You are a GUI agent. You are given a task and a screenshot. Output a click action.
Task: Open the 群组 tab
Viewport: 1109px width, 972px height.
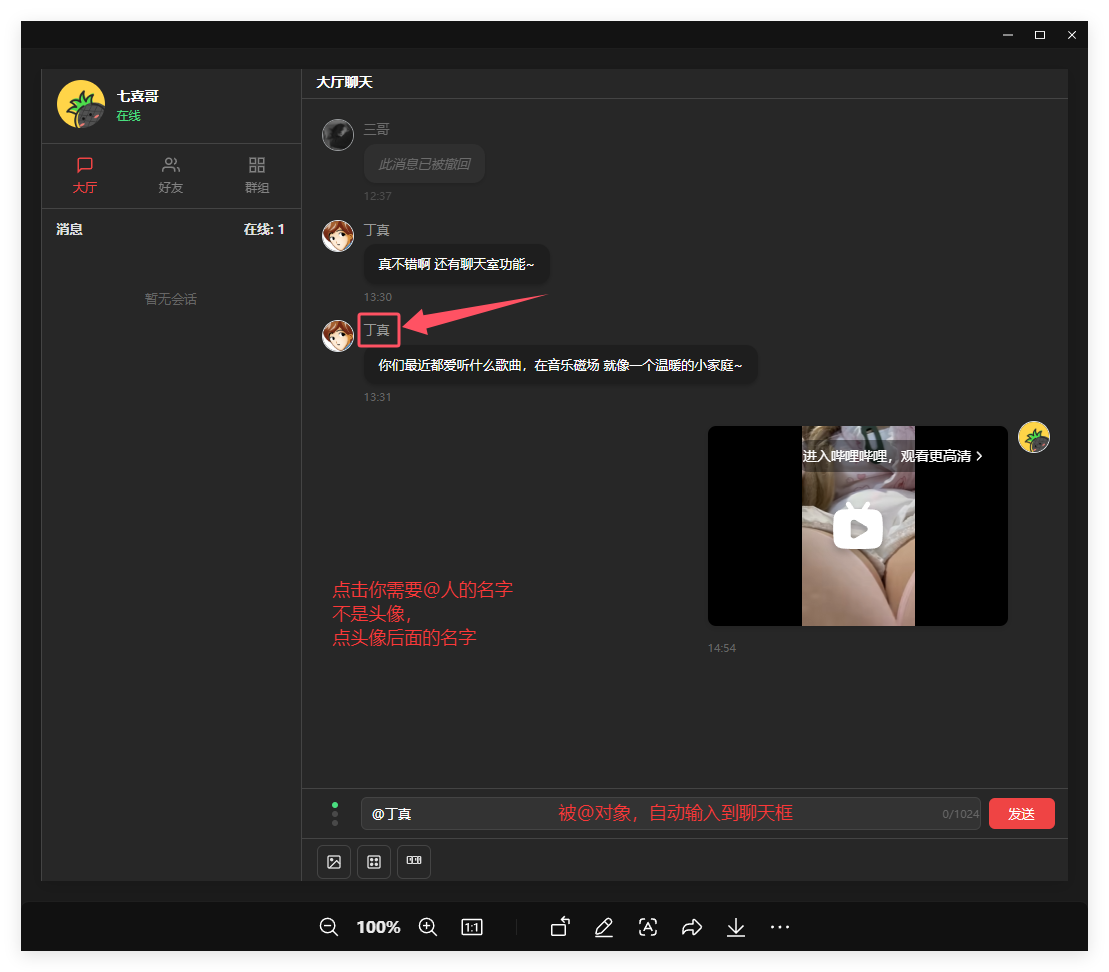257,175
